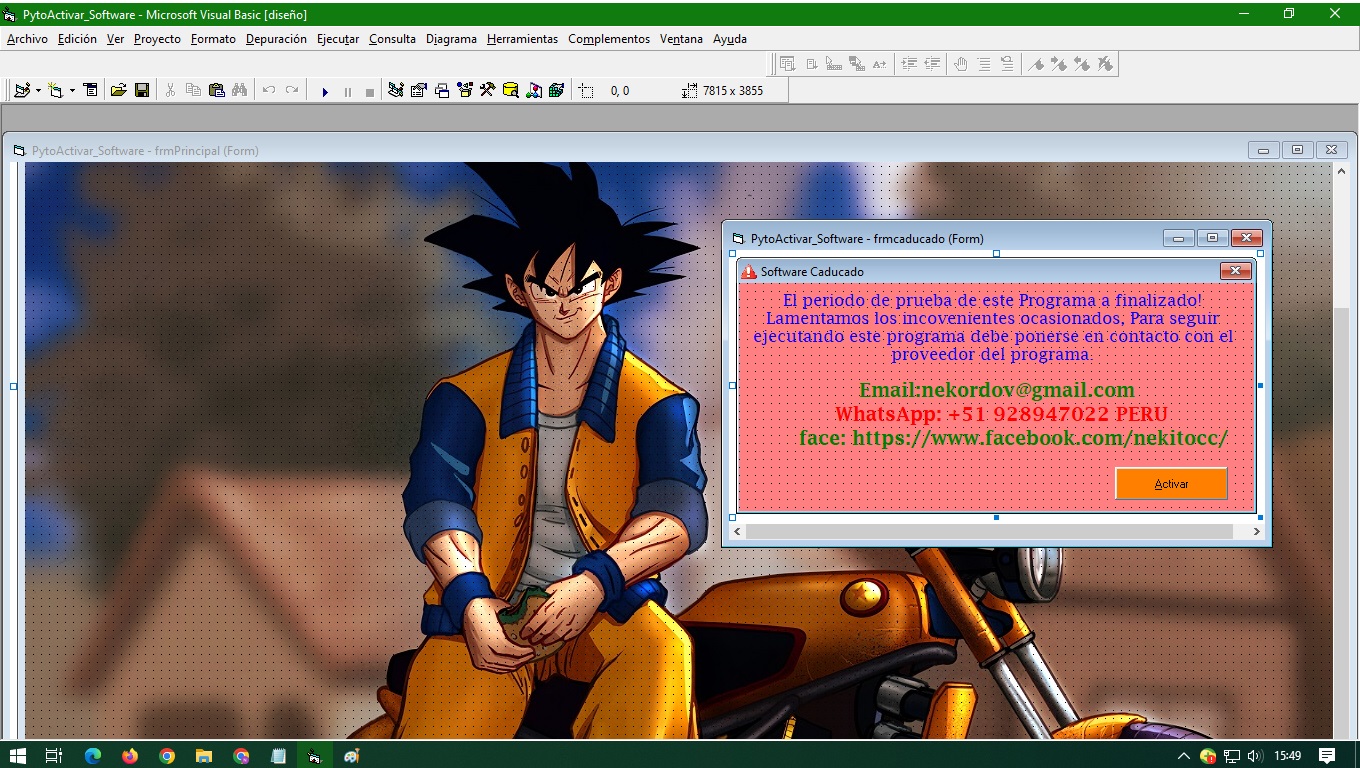
Task: Click the orange Activar button
Action: point(1171,483)
